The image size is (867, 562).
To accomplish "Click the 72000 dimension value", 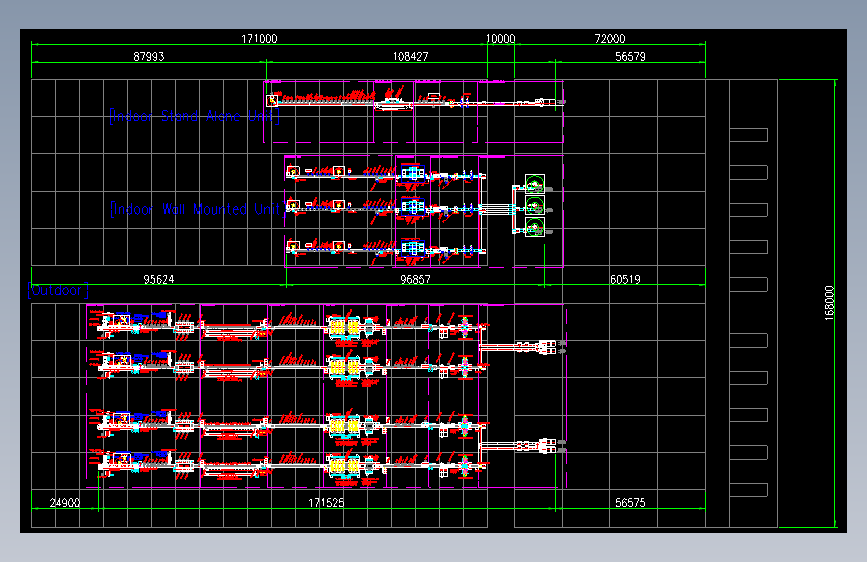I will 610,39.
